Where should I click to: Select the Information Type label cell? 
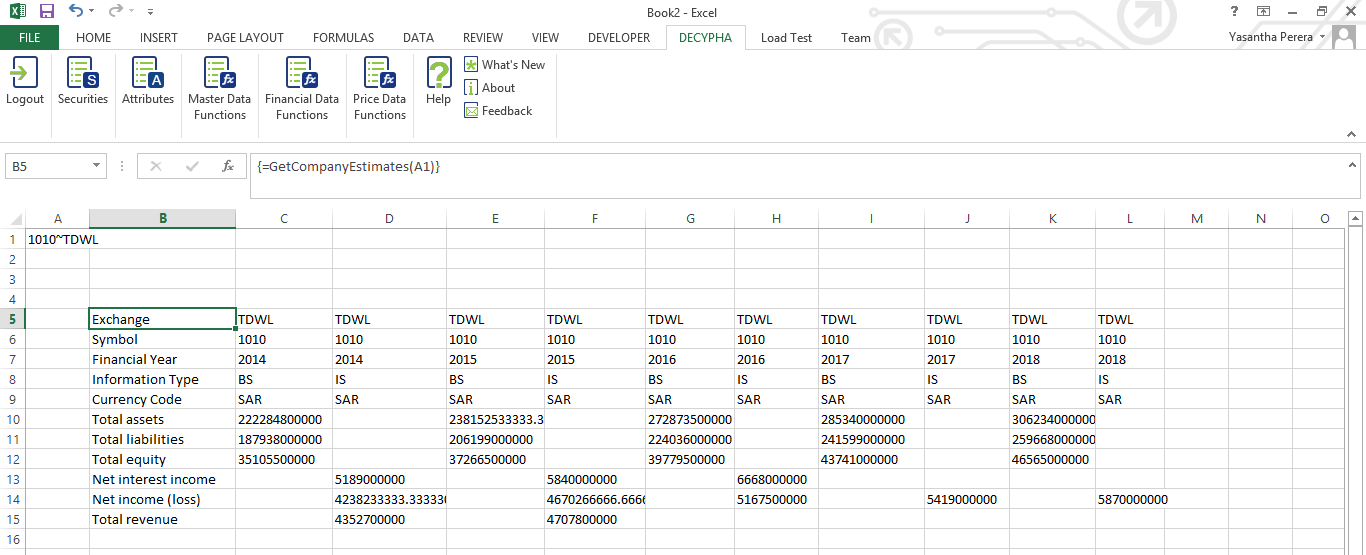(x=162, y=379)
